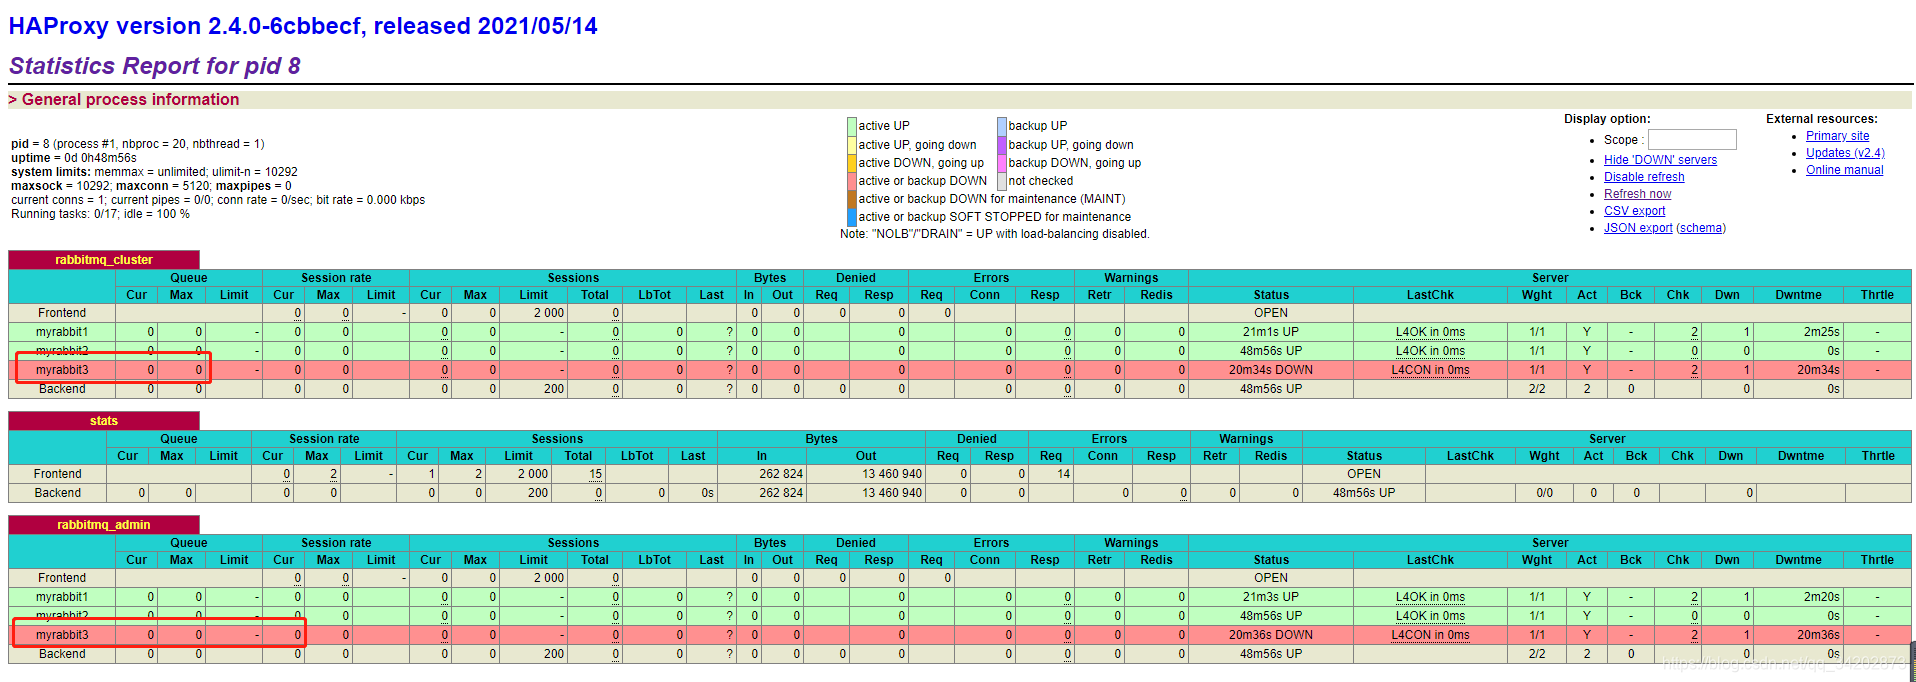Click the 'General process information' heading
This screenshot has height=682, width=1916.
pyautogui.click(x=130, y=100)
